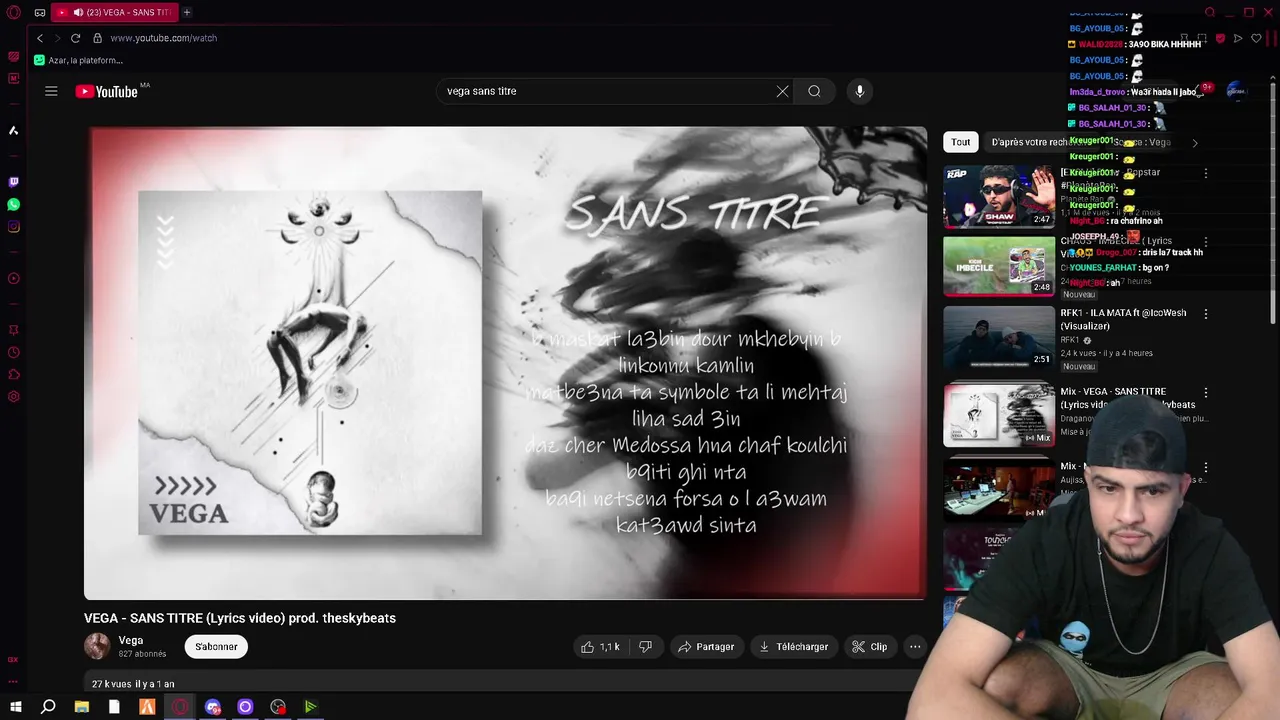
Task: Open 'RFK1 - ILA MATA ft @IcoWesh' title link
Action: [x=1123, y=319]
